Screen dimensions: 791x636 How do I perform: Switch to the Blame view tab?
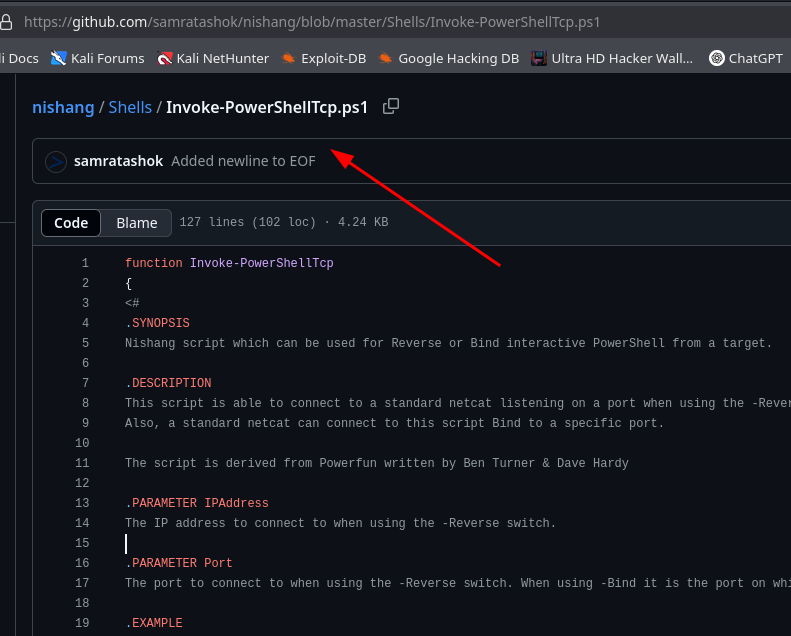(136, 223)
